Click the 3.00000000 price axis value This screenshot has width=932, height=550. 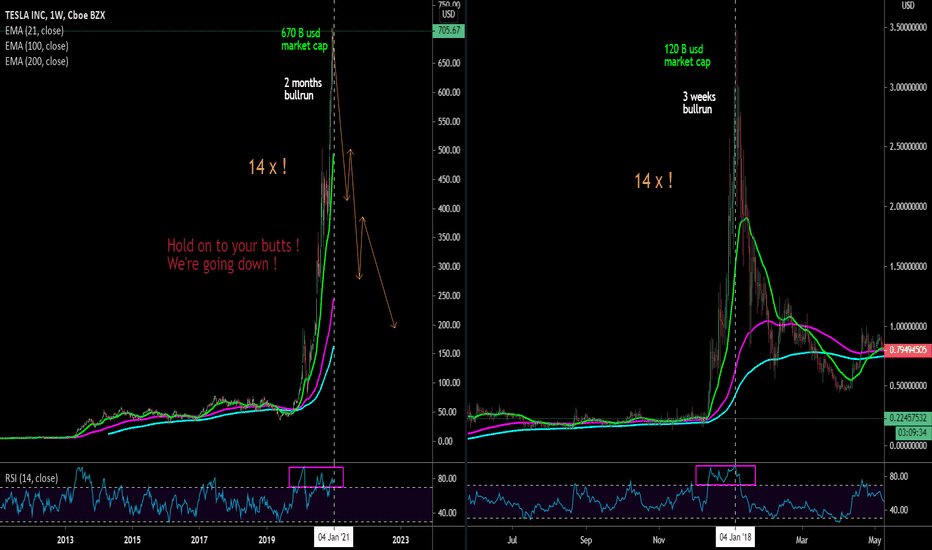point(908,87)
